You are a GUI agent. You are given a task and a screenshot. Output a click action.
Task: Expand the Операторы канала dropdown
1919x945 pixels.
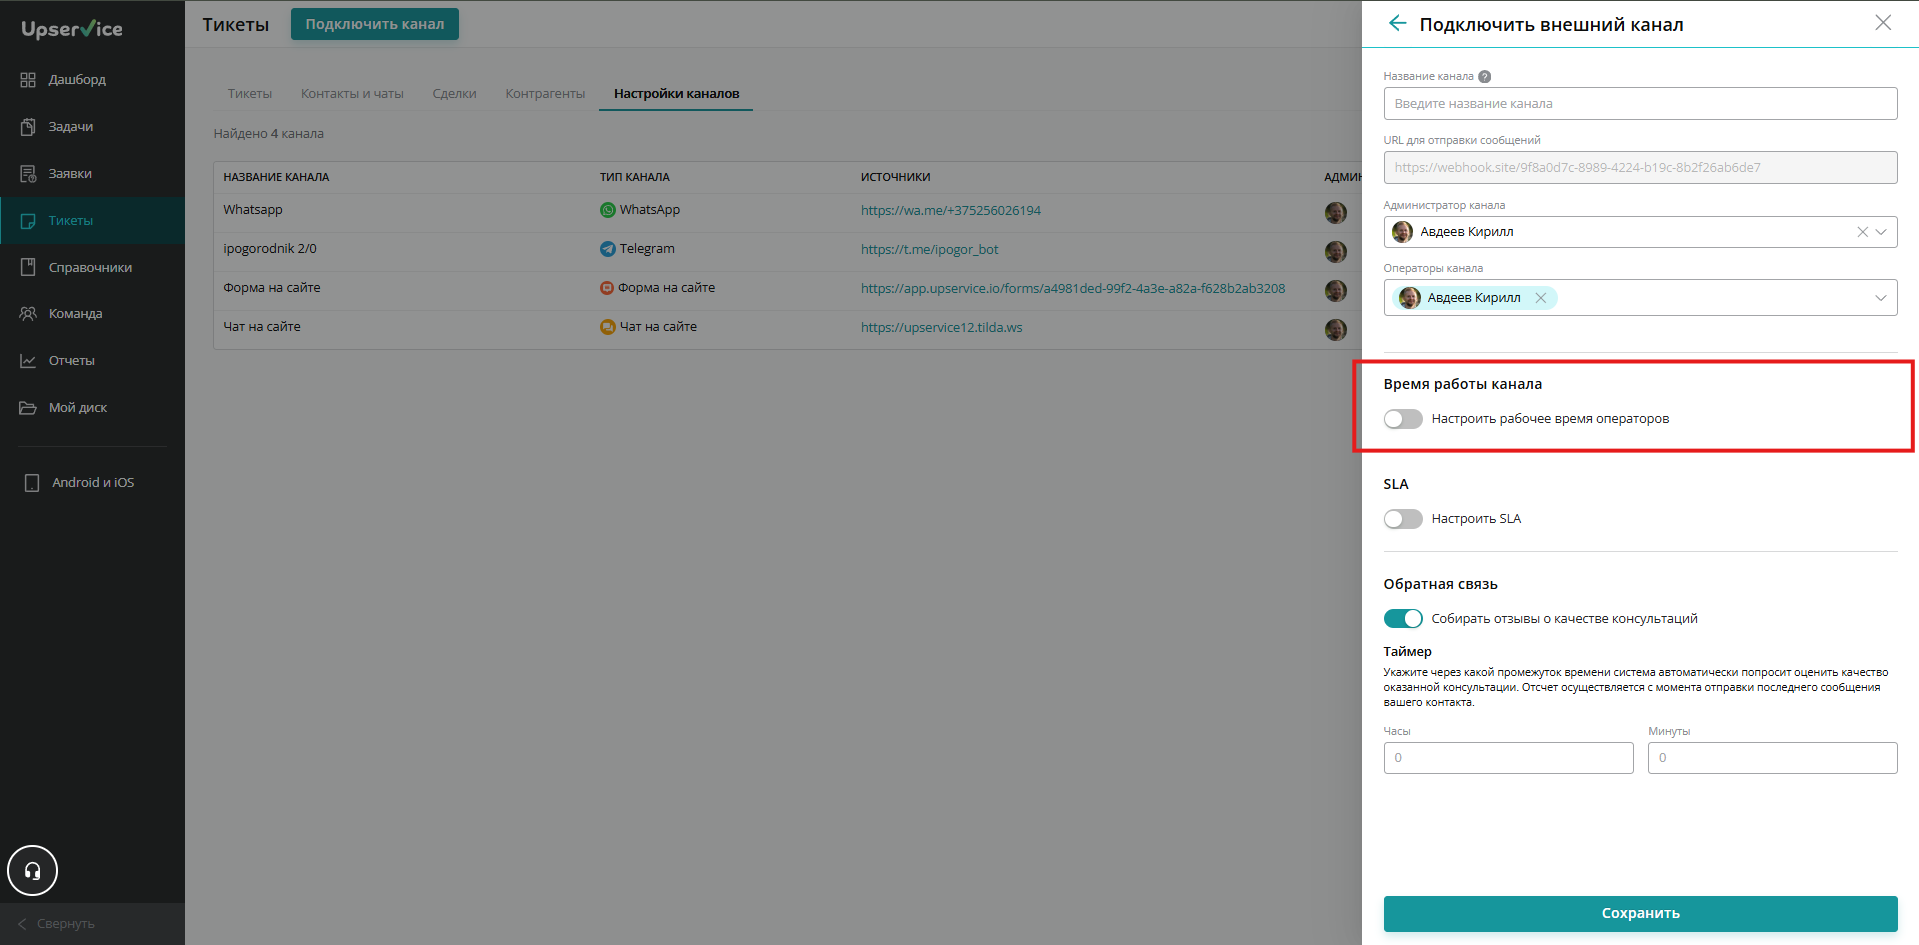[1881, 298]
